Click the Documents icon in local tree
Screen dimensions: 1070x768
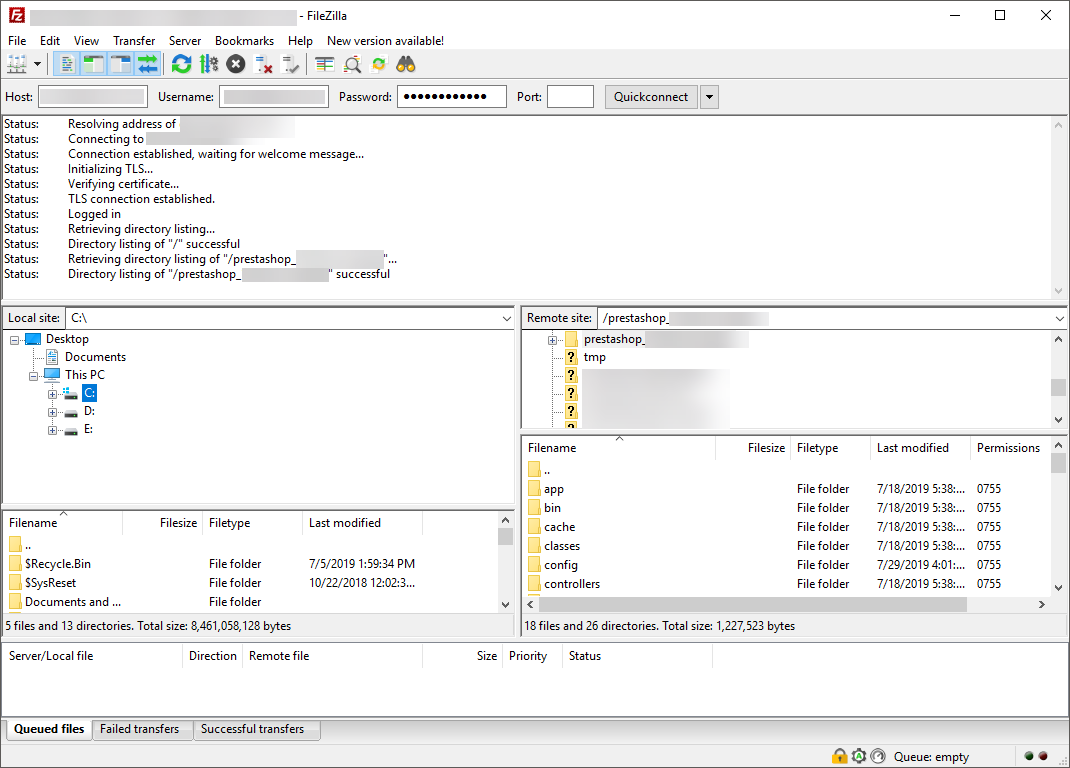point(52,356)
